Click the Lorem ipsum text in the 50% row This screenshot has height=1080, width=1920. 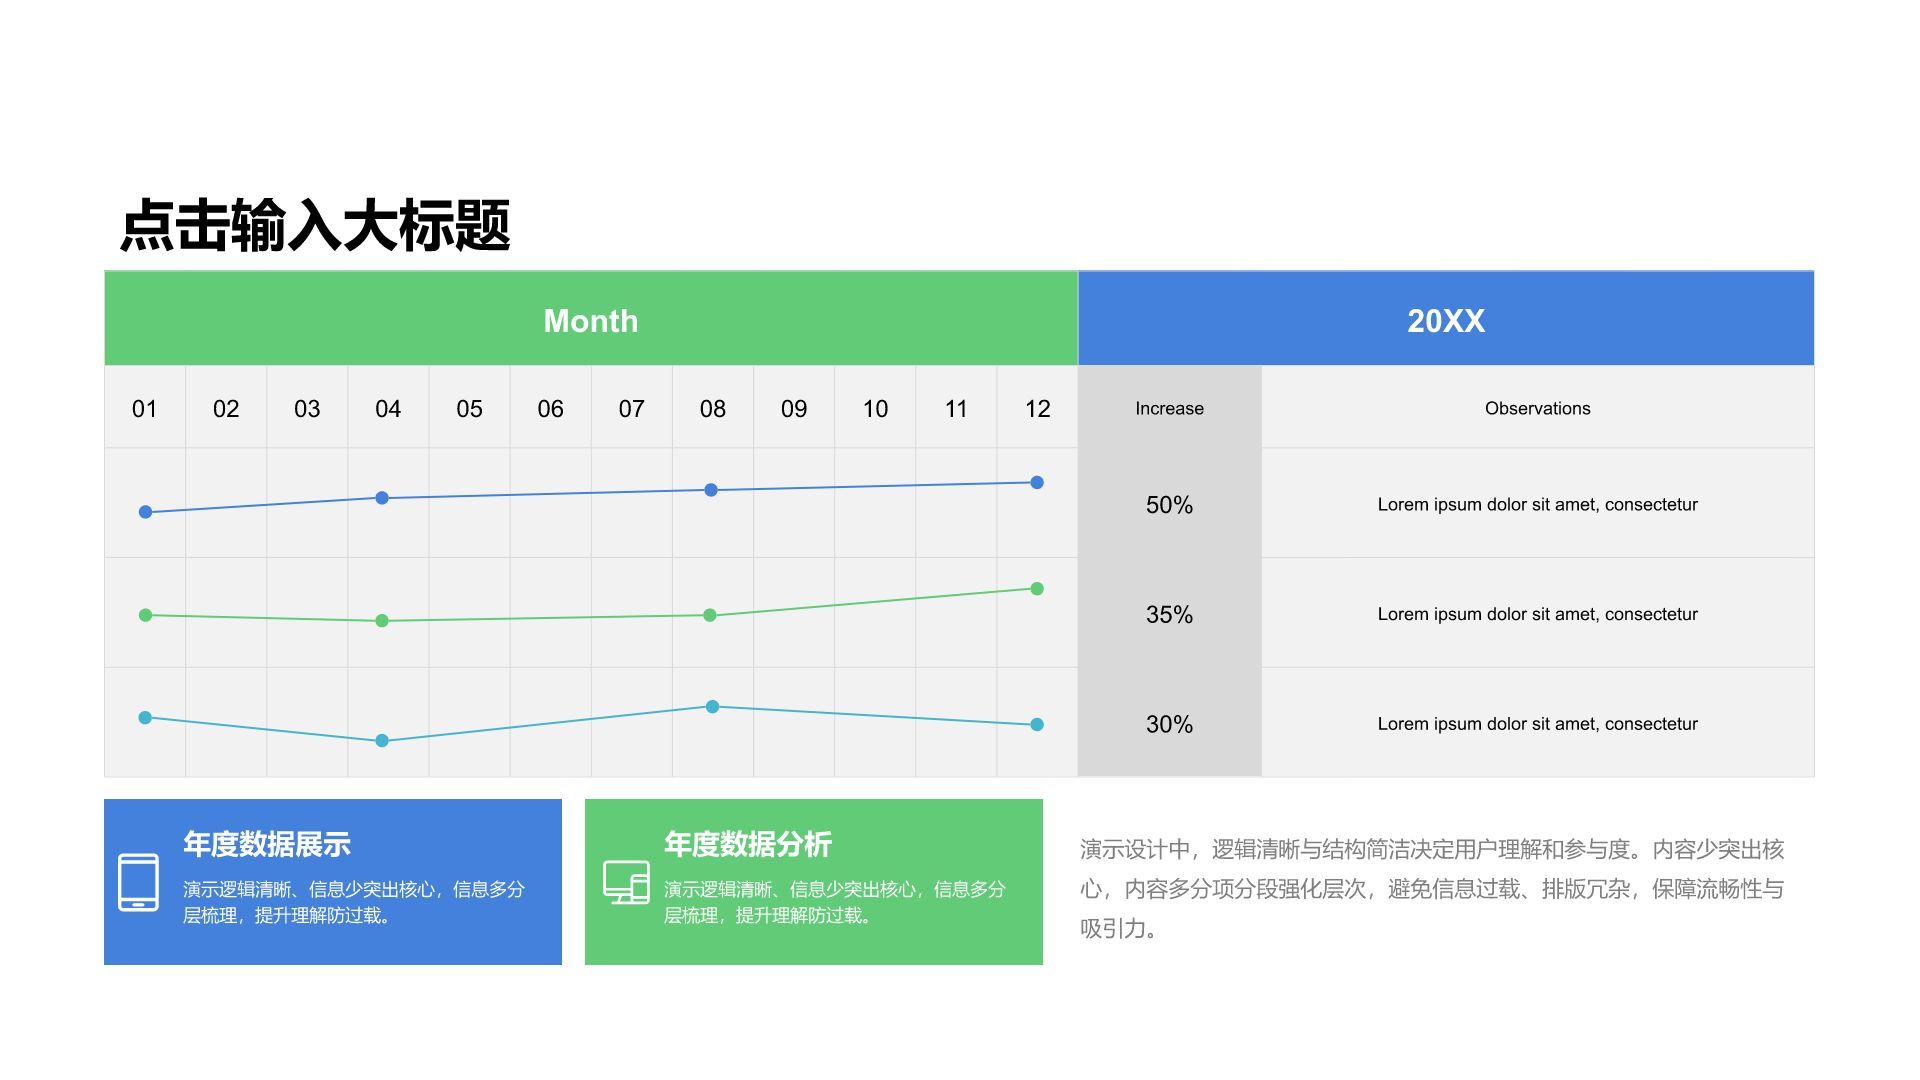click(x=1536, y=505)
